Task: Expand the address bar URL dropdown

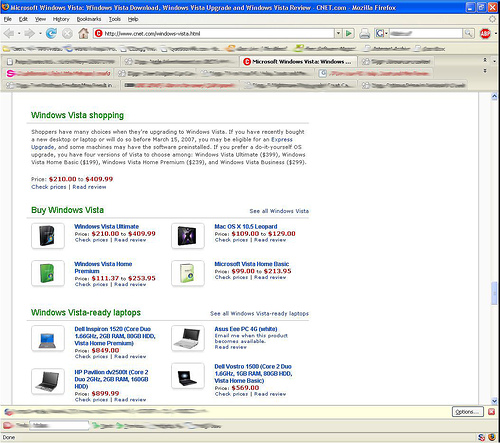Action: [x=338, y=33]
